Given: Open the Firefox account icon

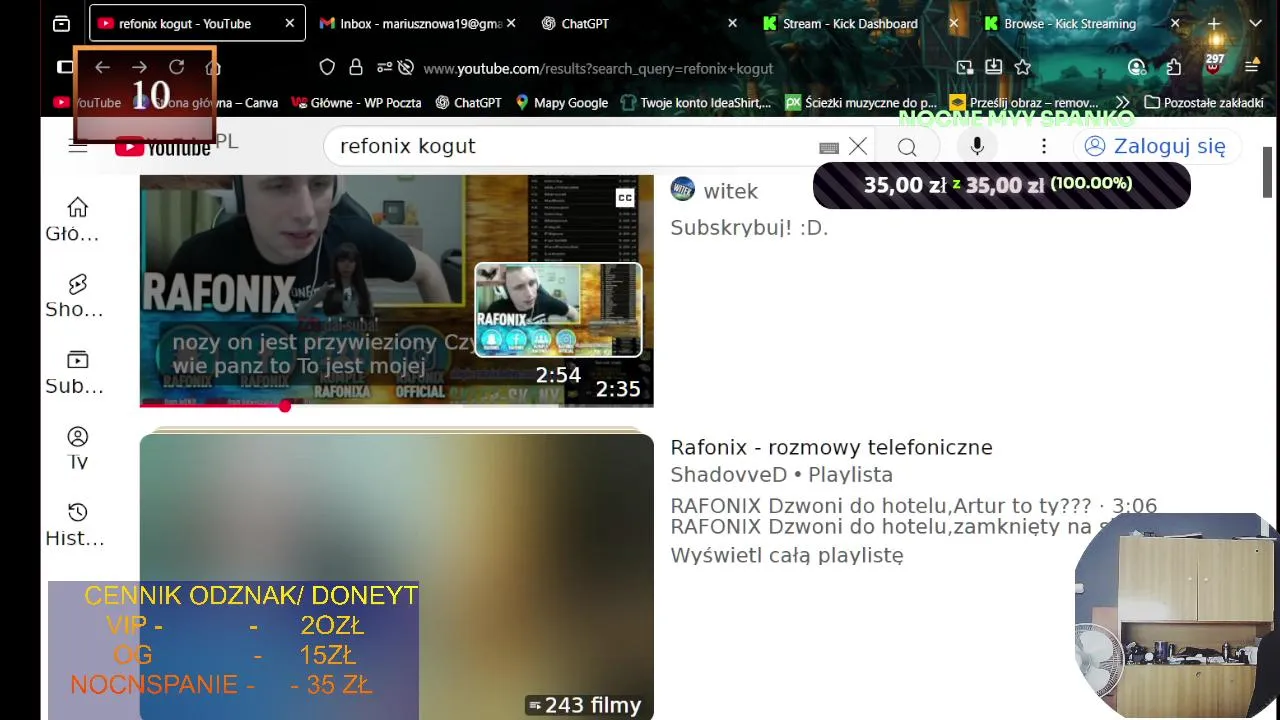Looking at the screenshot, I should click(x=1136, y=67).
